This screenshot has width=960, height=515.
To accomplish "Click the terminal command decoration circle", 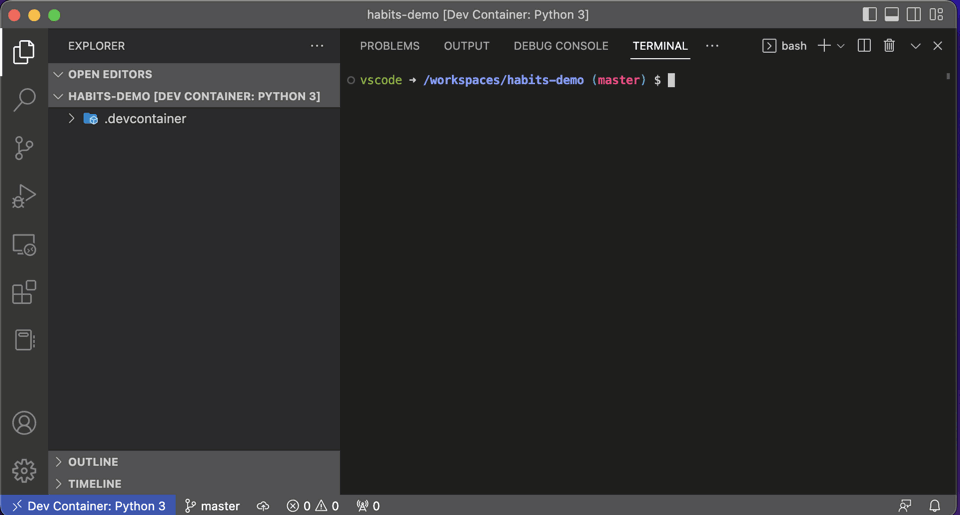I will click(x=351, y=80).
